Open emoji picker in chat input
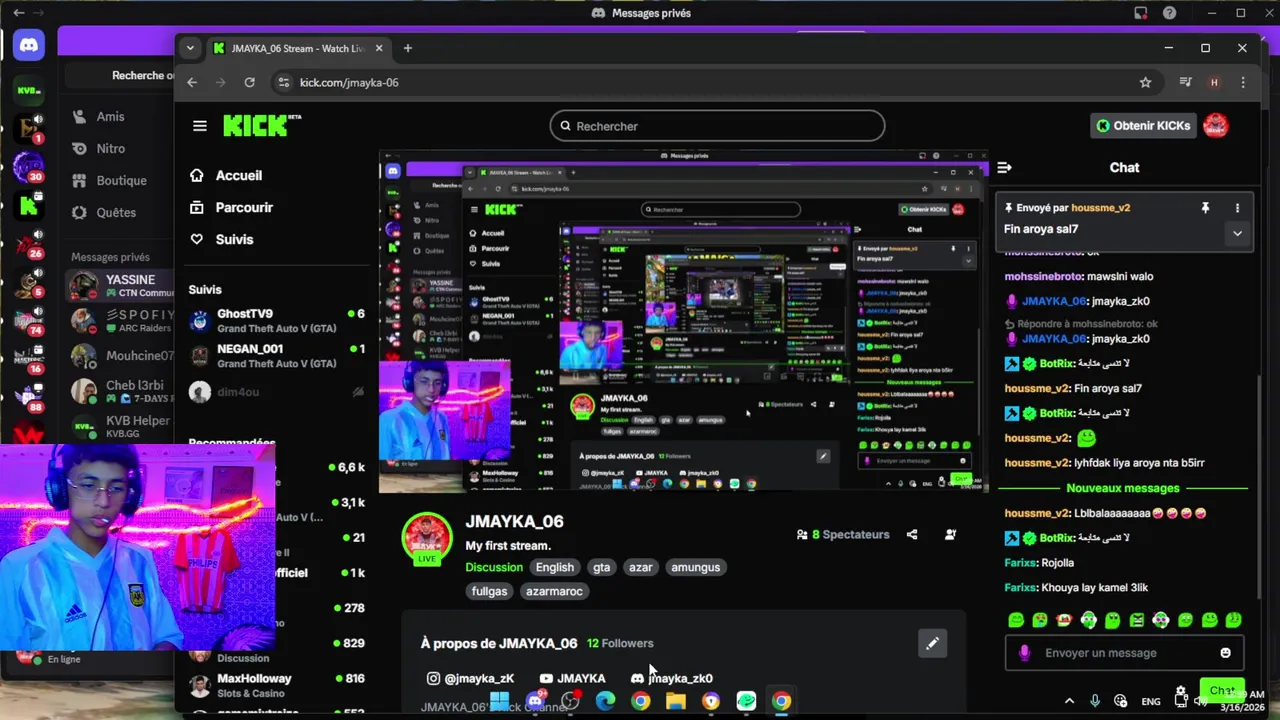The image size is (1280, 720). tap(1225, 653)
